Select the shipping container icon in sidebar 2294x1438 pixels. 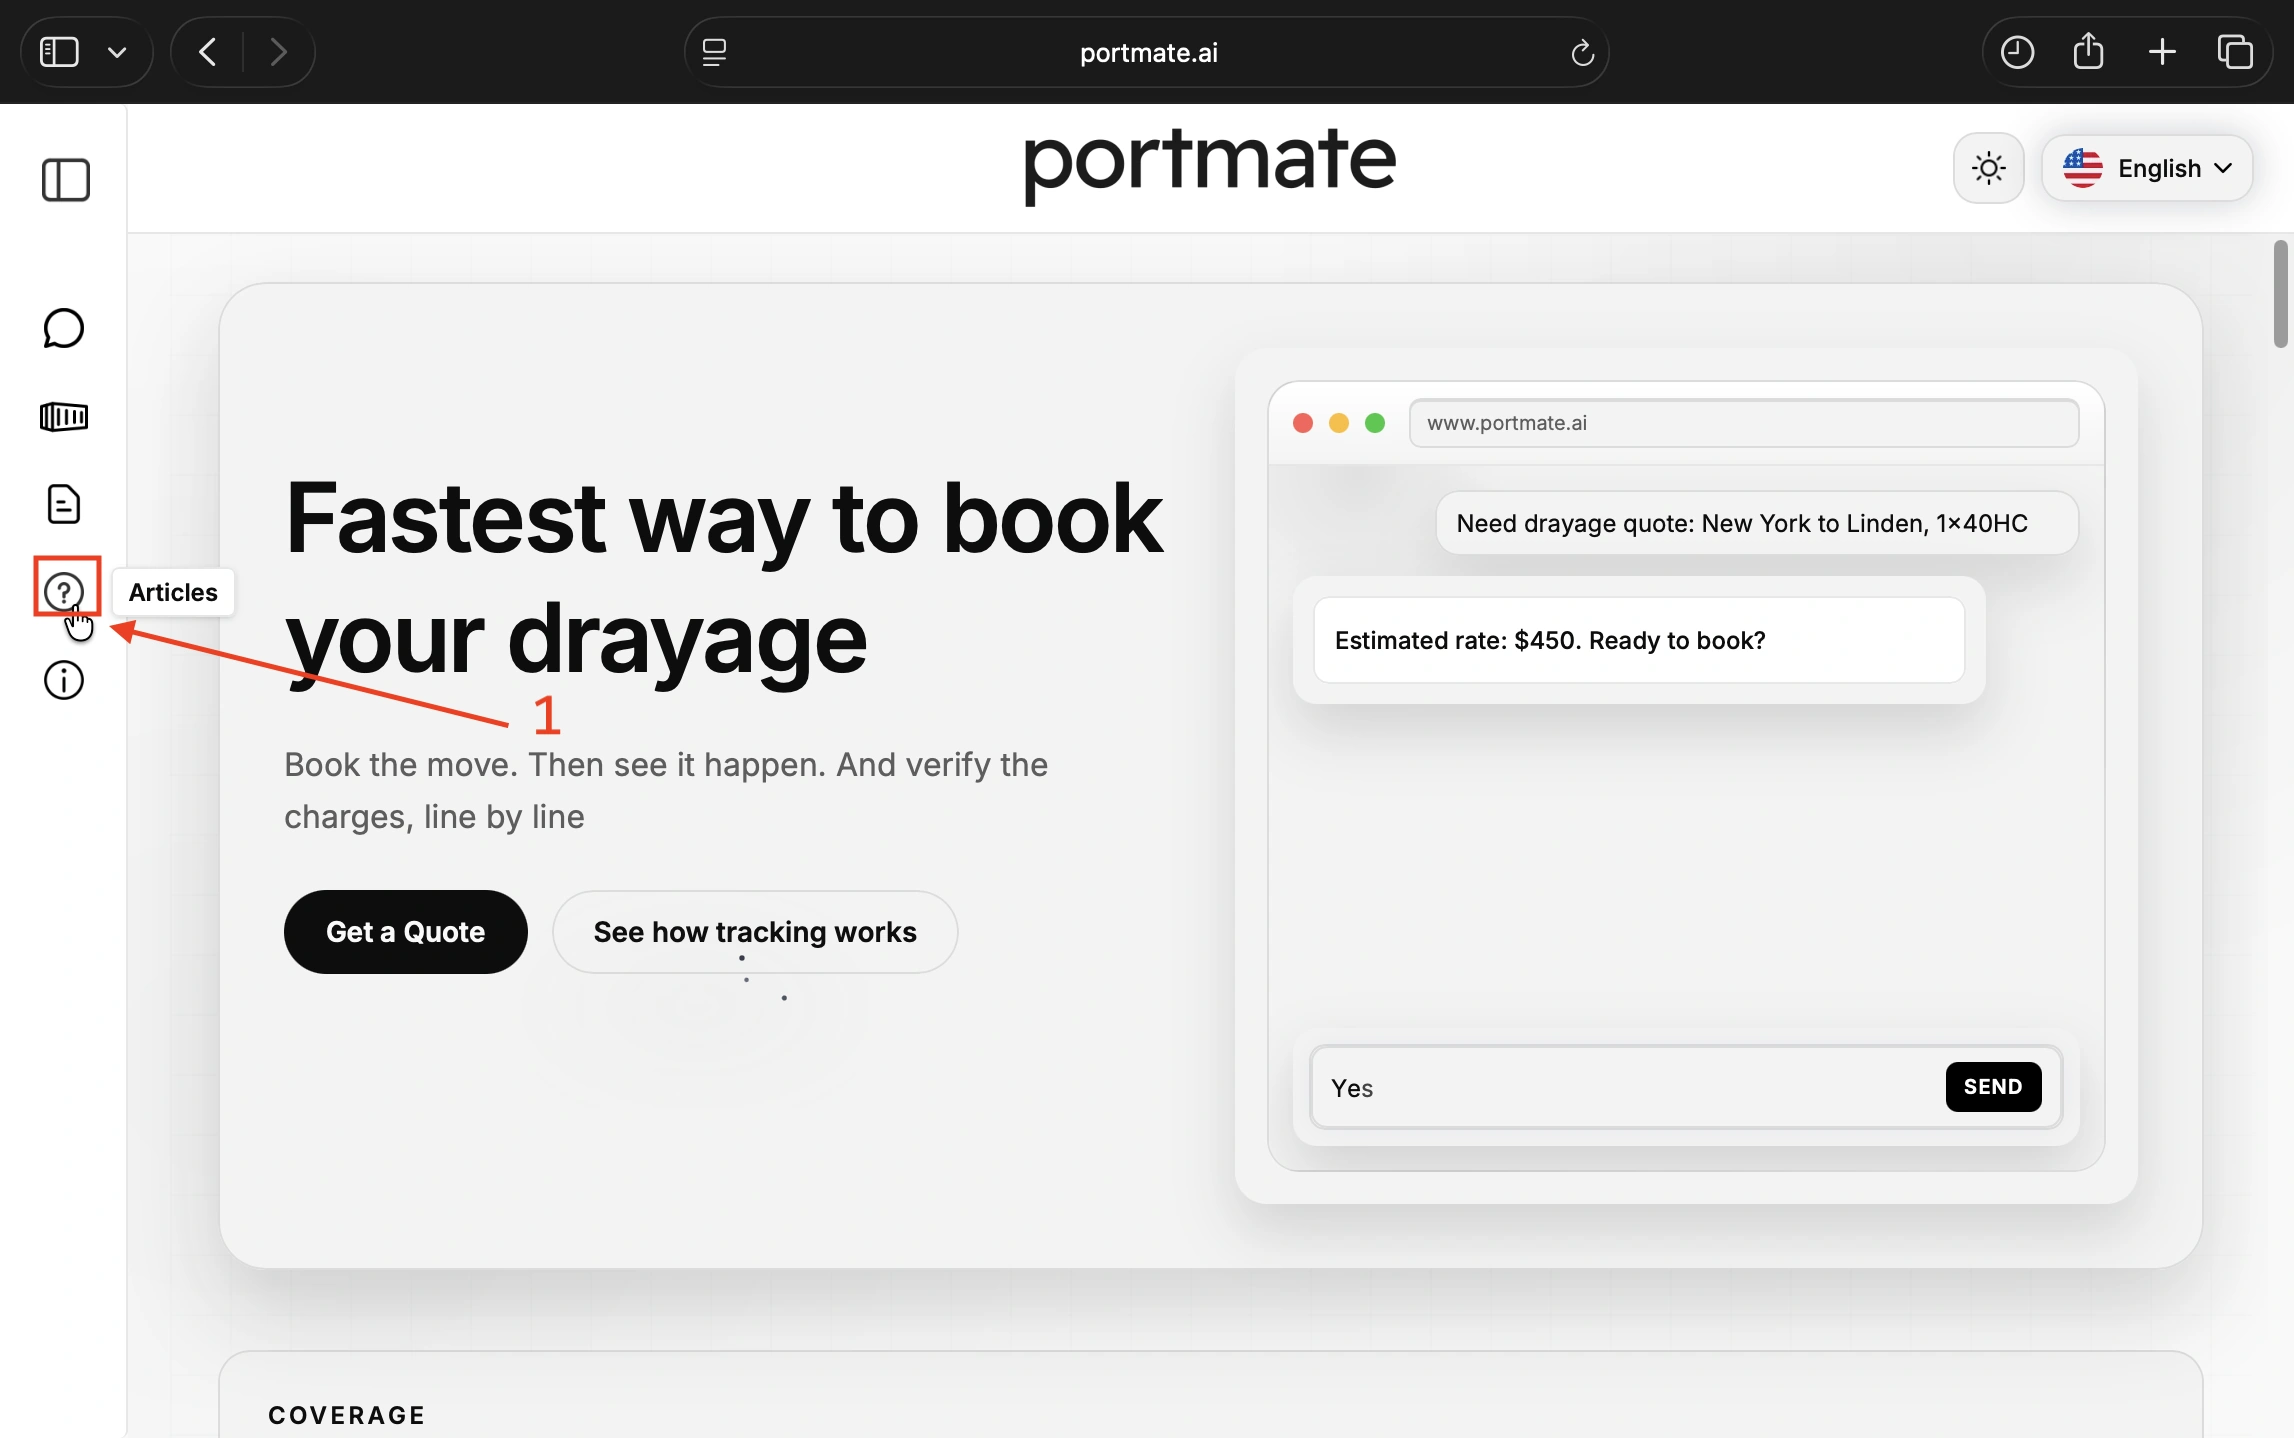(64, 416)
